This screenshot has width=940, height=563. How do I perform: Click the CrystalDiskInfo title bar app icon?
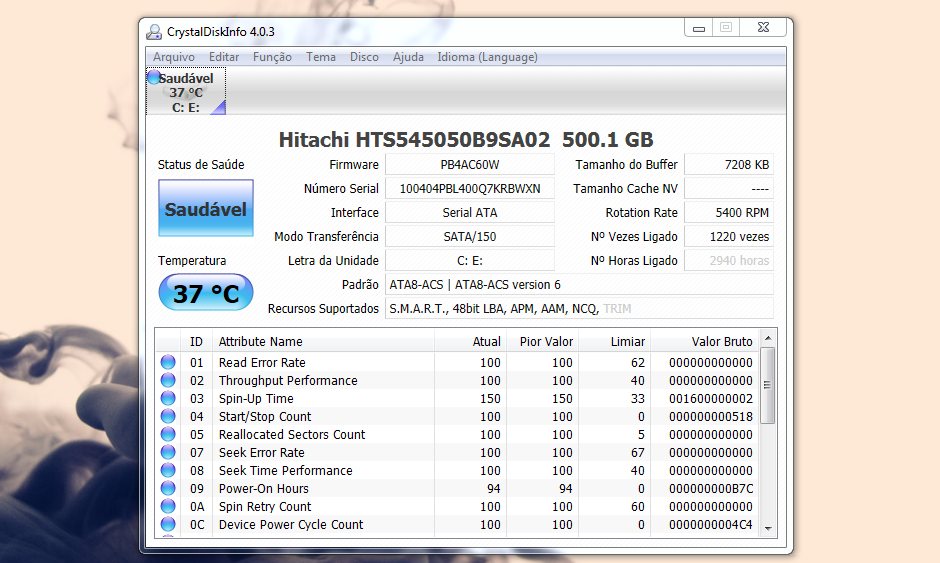click(154, 31)
